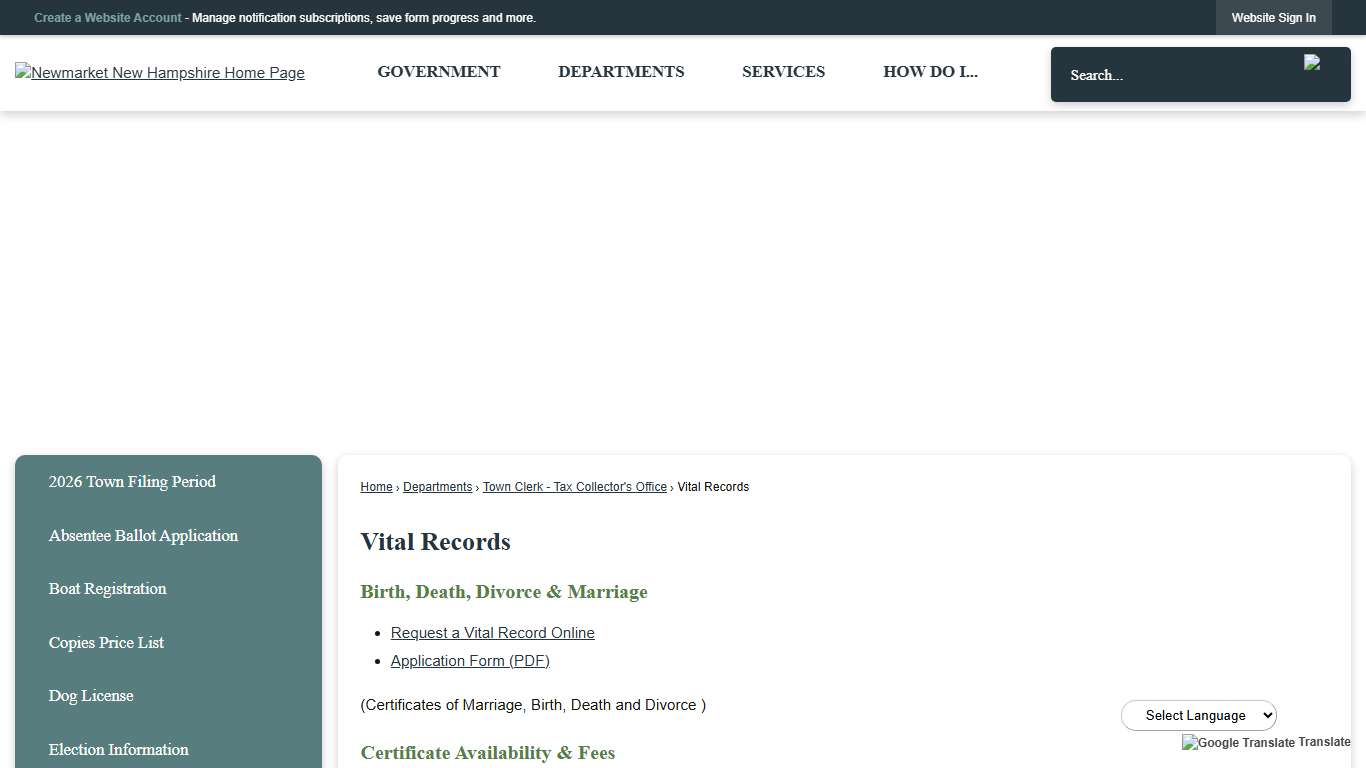Go to Boat Registration page
The width and height of the screenshot is (1366, 768).
click(107, 589)
